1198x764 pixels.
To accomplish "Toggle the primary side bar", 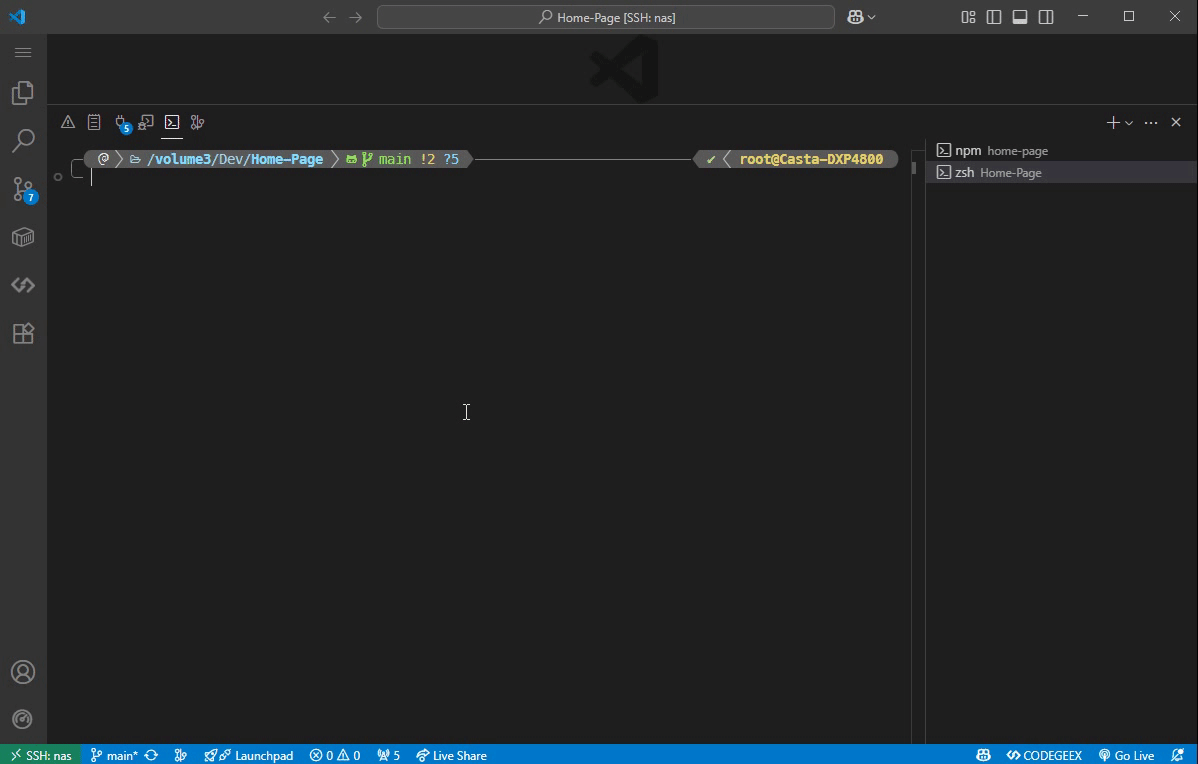I will [994, 17].
